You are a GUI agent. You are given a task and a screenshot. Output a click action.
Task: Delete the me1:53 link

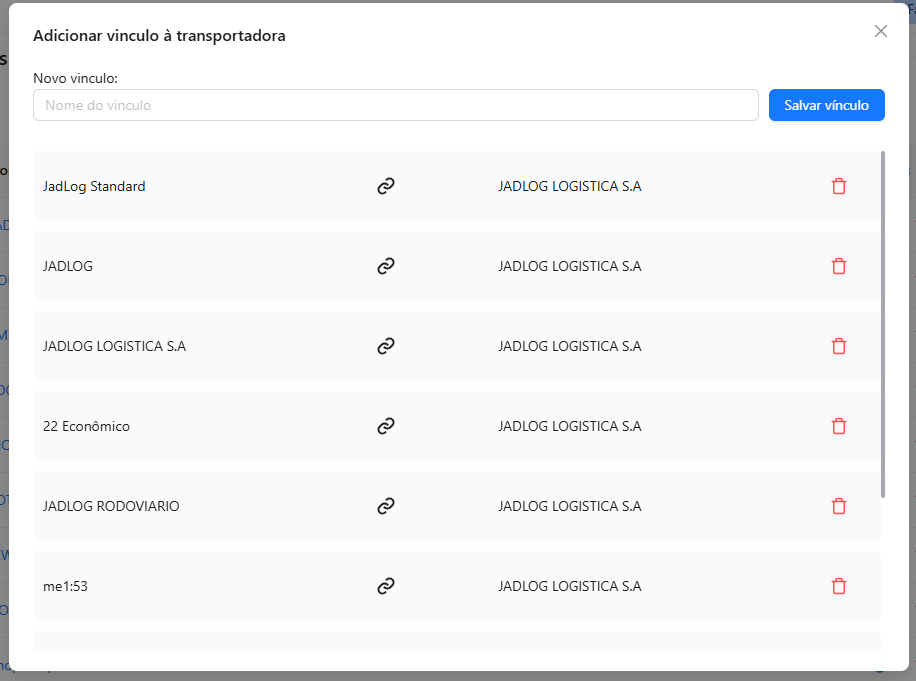coord(839,586)
